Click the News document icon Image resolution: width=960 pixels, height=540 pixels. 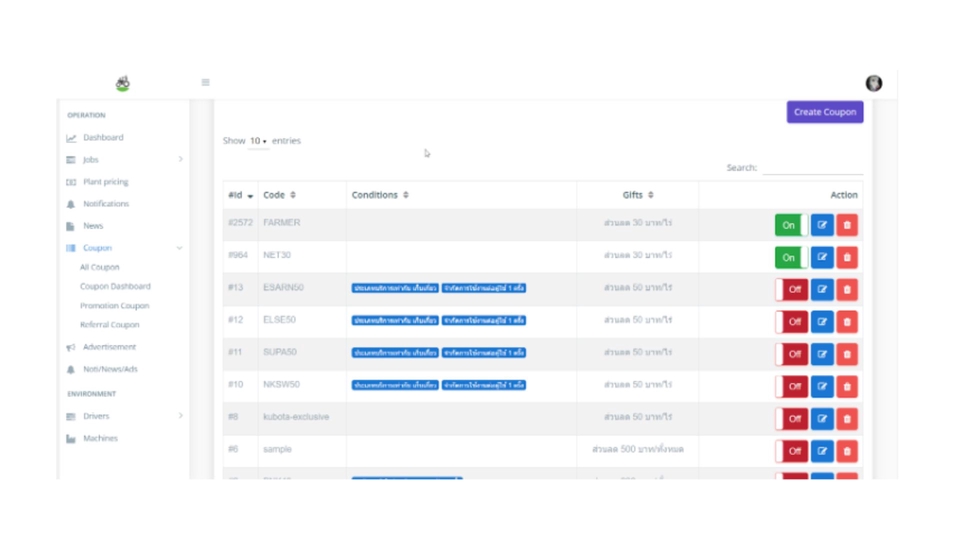pyautogui.click(x=70, y=226)
